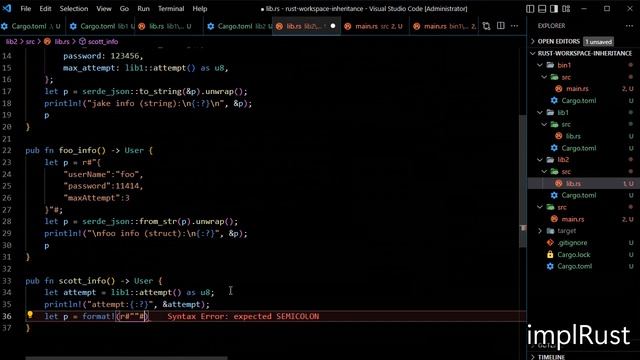
Task: Open editor More Actions ellipsis
Action: 514,26
